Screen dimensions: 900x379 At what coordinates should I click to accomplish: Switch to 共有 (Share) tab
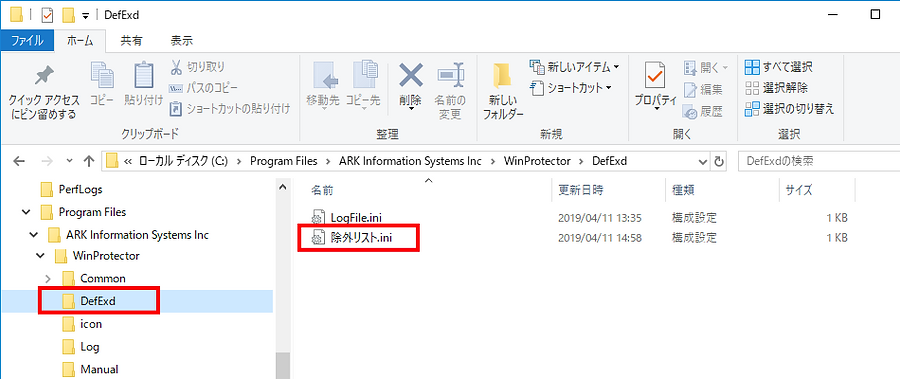click(131, 41)
